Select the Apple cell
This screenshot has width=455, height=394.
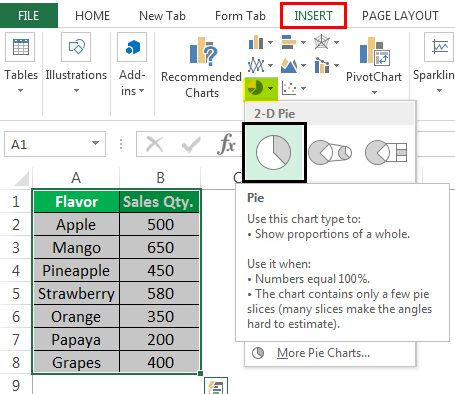pyautogui.click(x=76, y=224)
